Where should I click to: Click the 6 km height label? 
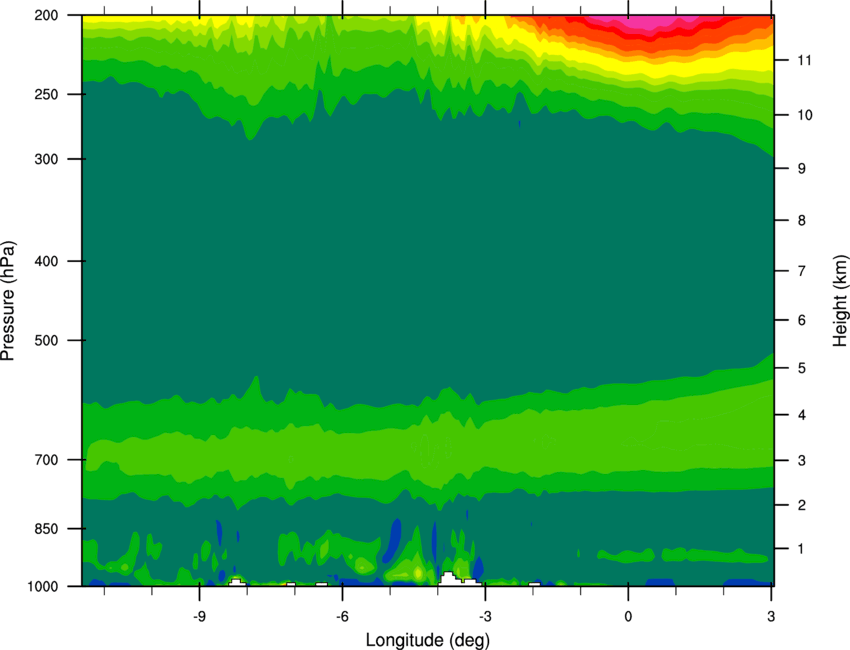(x=802, y=320)
